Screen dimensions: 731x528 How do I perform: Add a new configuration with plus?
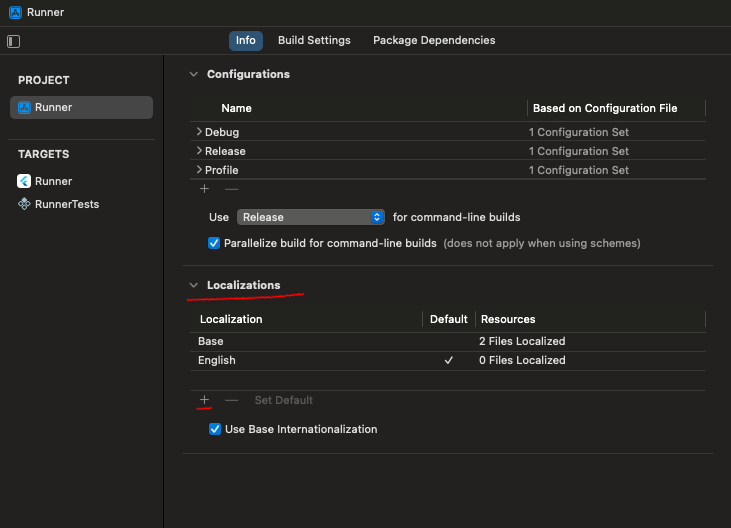point(204,189)
